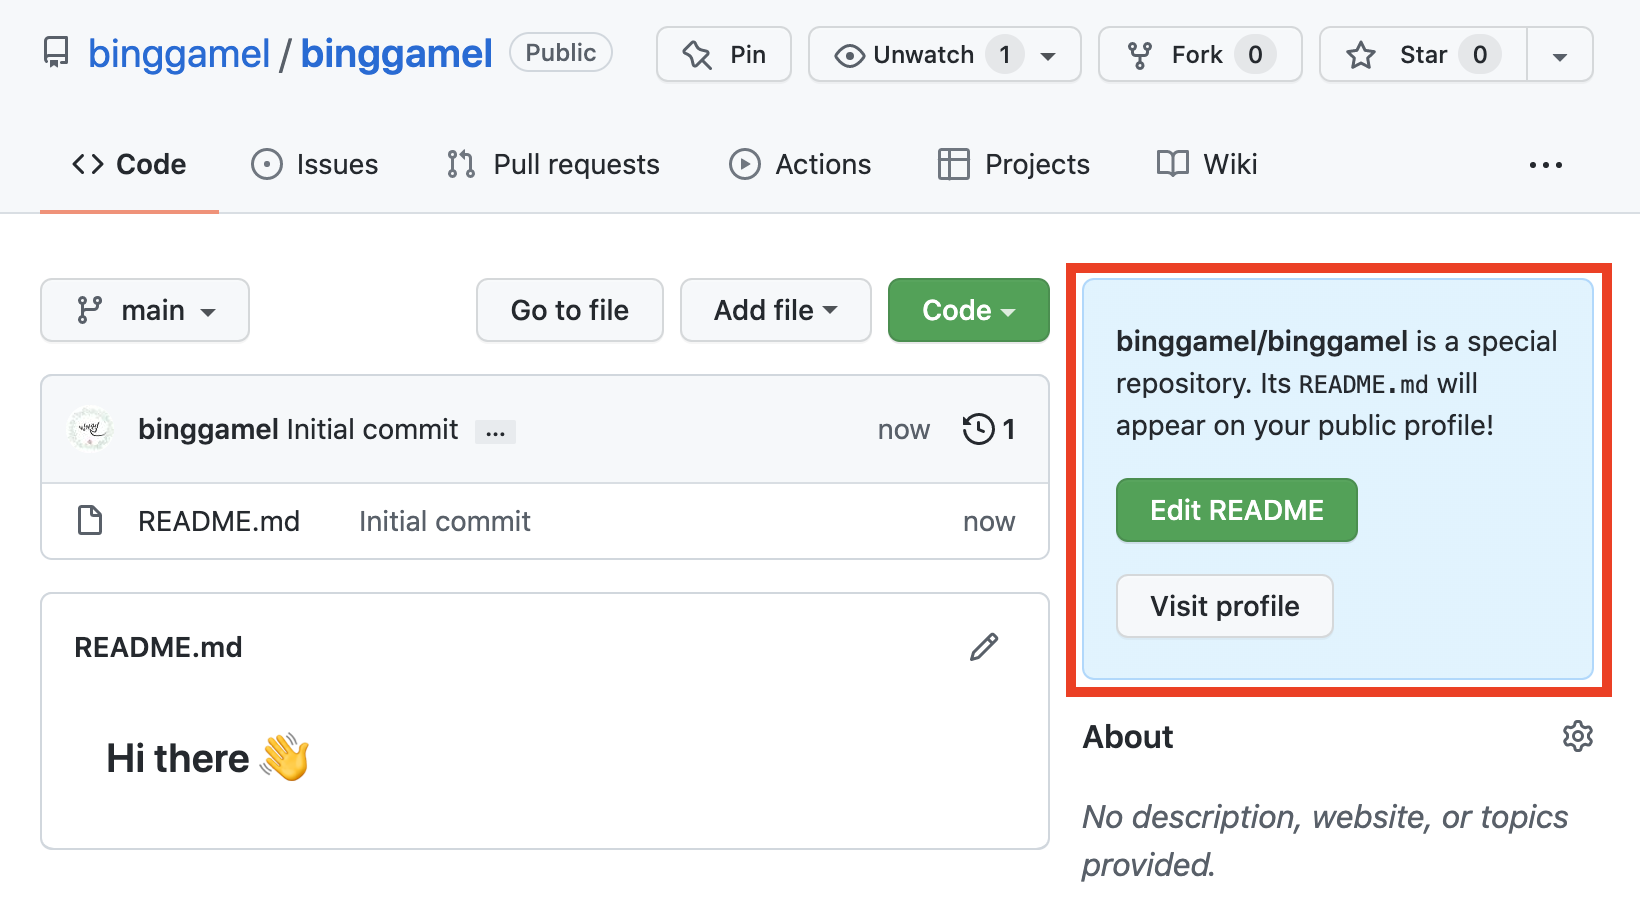The image size is (1640, 902).
Task: Click the Actions play icon
Action: pos(745,164)
